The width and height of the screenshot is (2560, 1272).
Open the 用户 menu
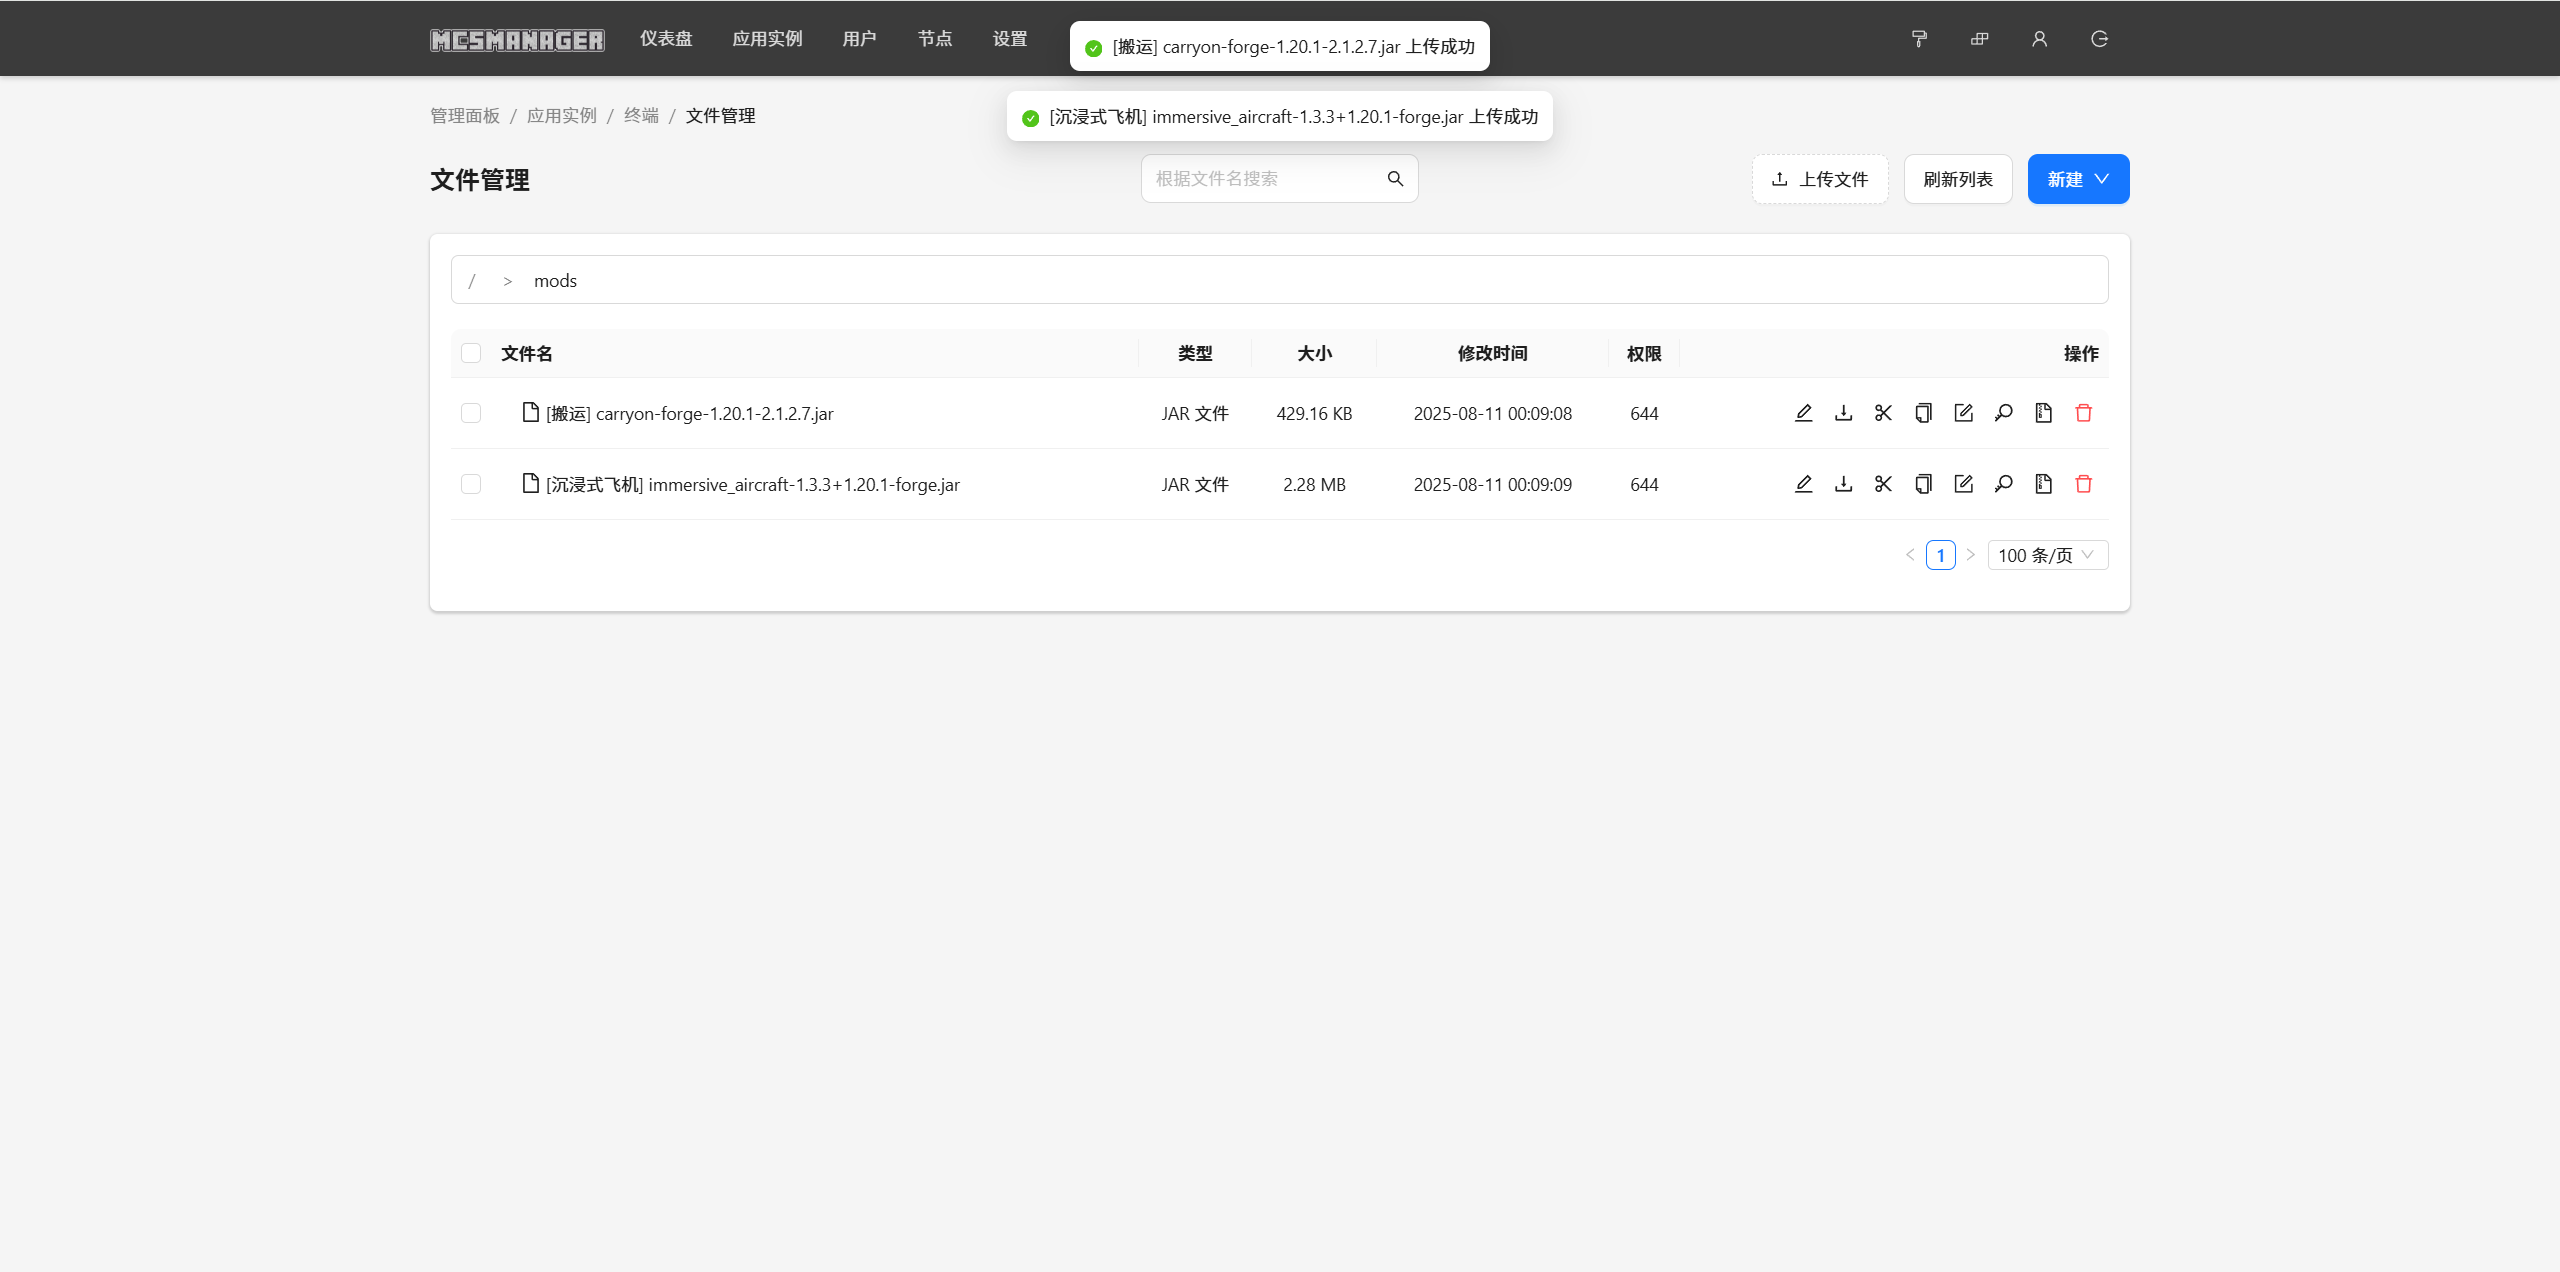[x=859, y=39]
